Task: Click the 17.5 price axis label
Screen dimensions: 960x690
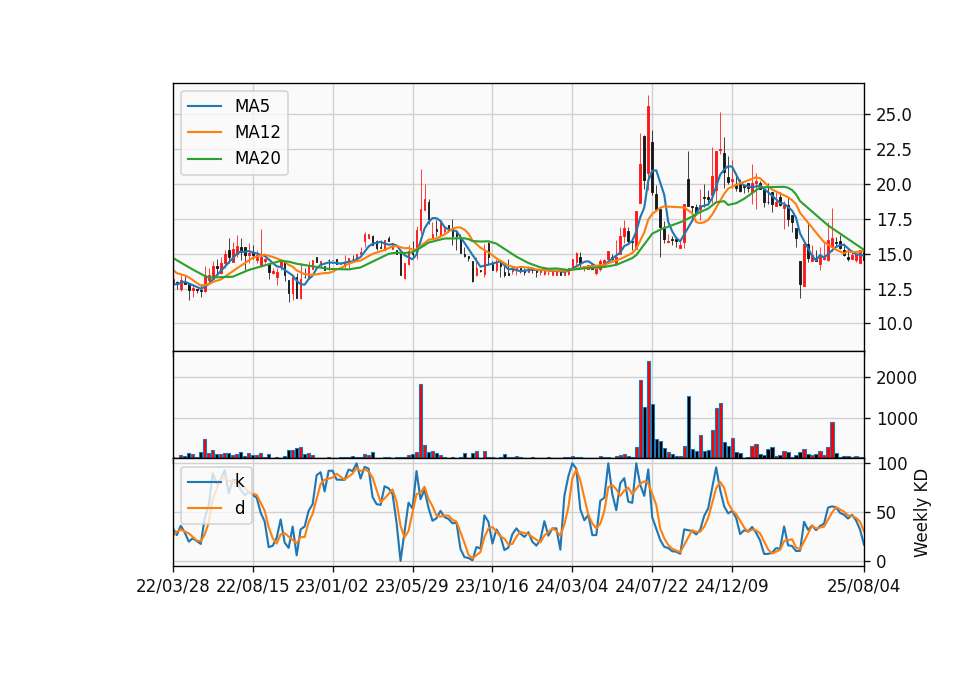Action: tap(894, 220)
